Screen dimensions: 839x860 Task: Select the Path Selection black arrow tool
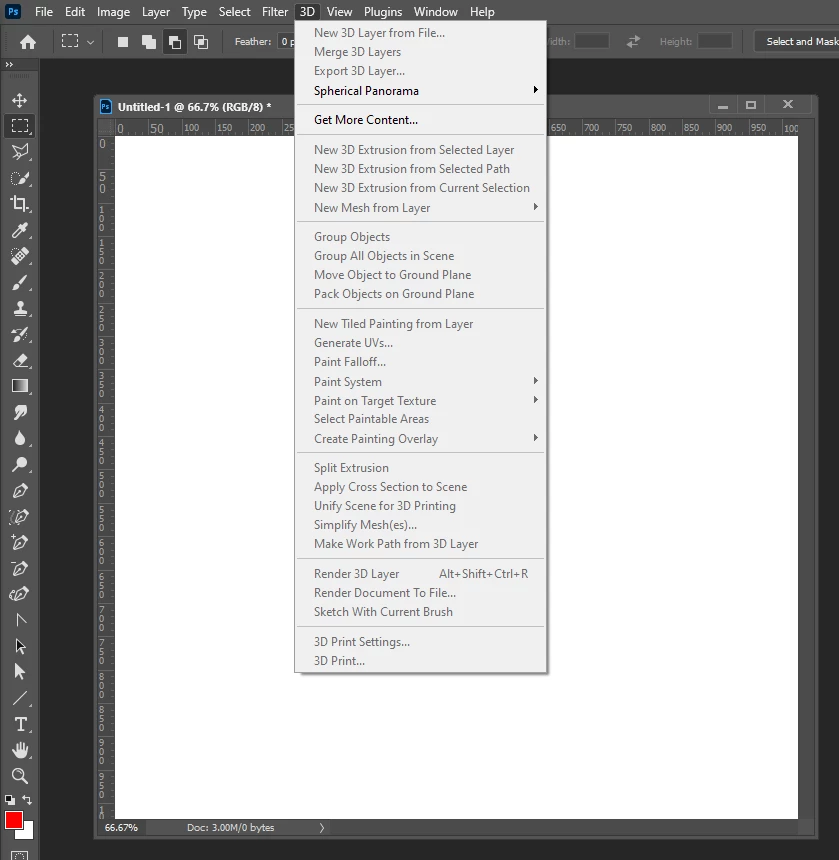(20, 646)
